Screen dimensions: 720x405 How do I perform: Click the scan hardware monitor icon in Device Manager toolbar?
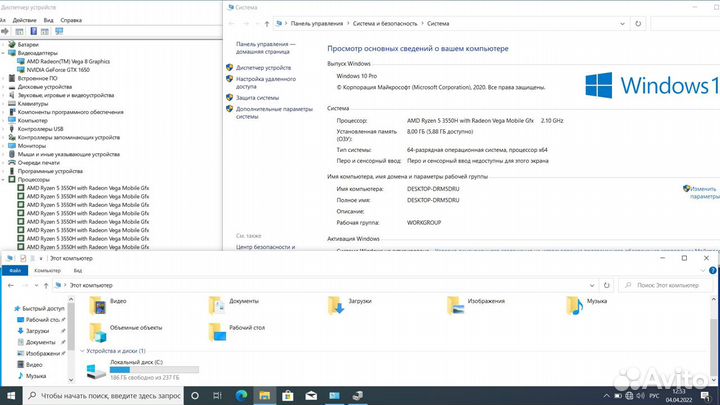tap(59, 31)
